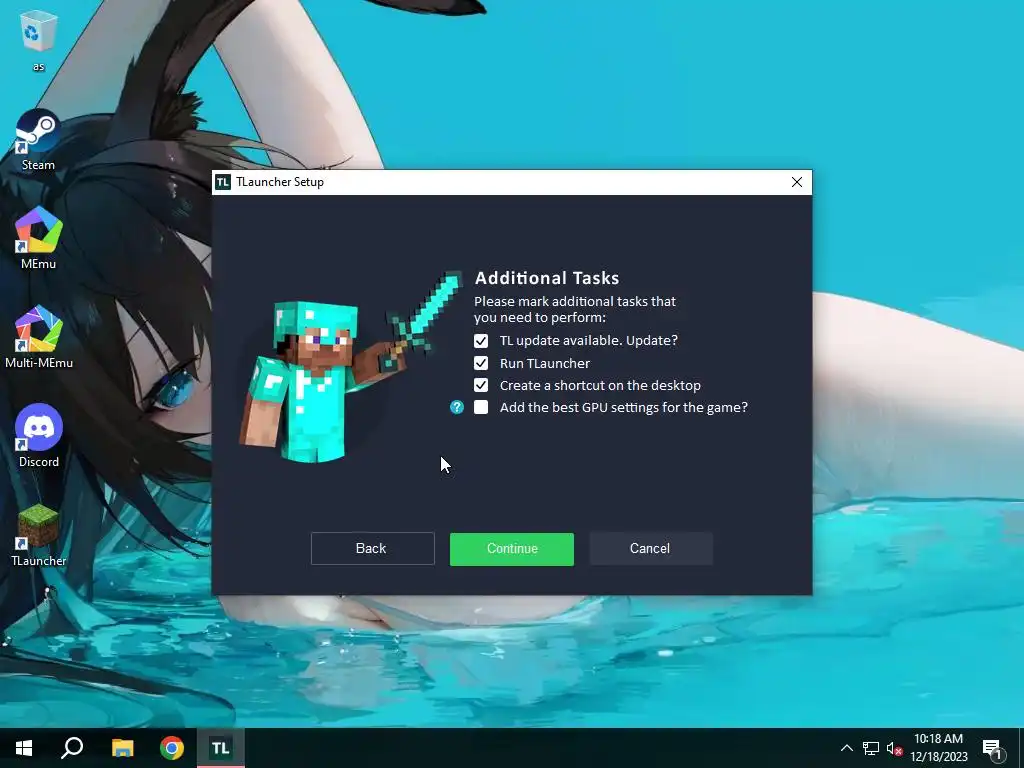The width and height of the screenshot is (1024, 768).
Task: Select the Steam desktop shortcut
Action: pos(39,140)
